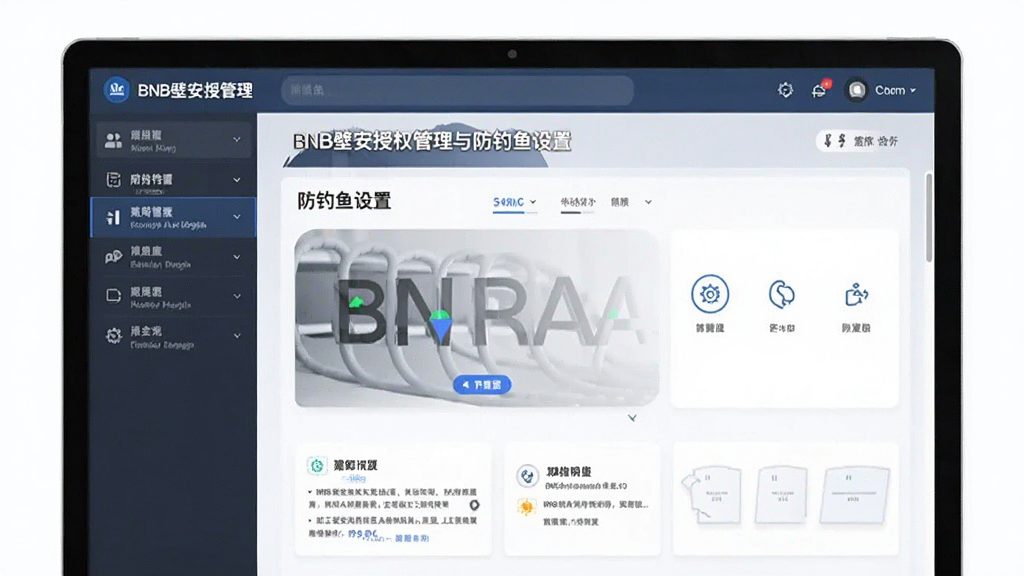Click the gear icon at sidebar bottom

point(114,336)
